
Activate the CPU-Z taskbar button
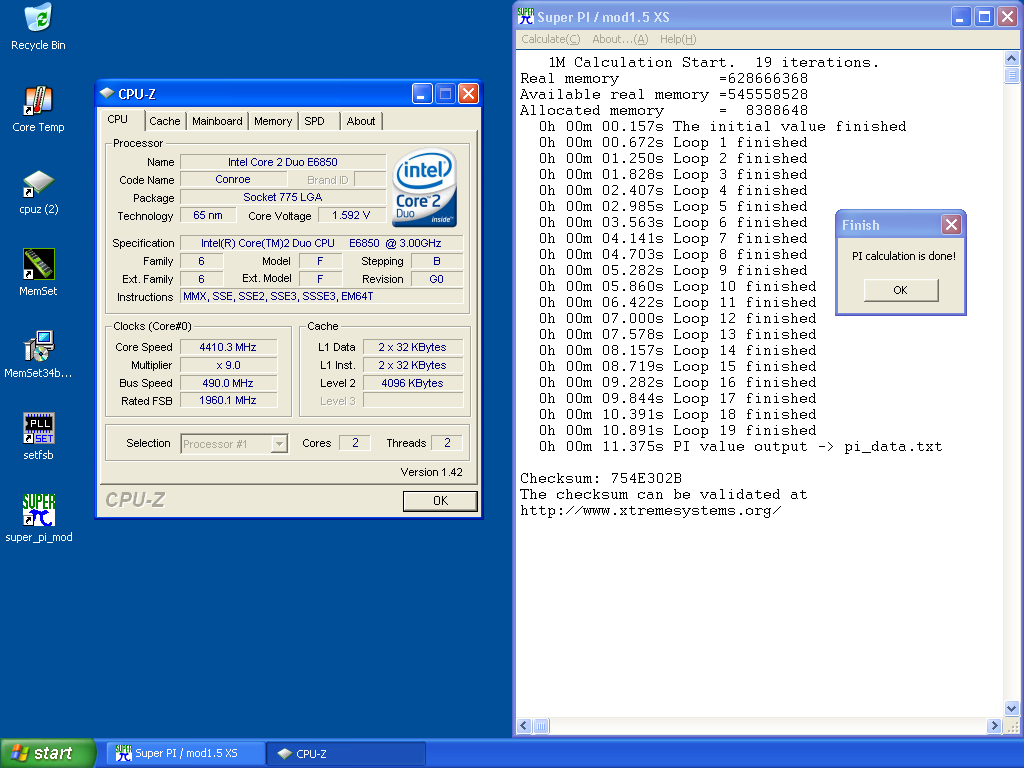[x=347, y=754]
